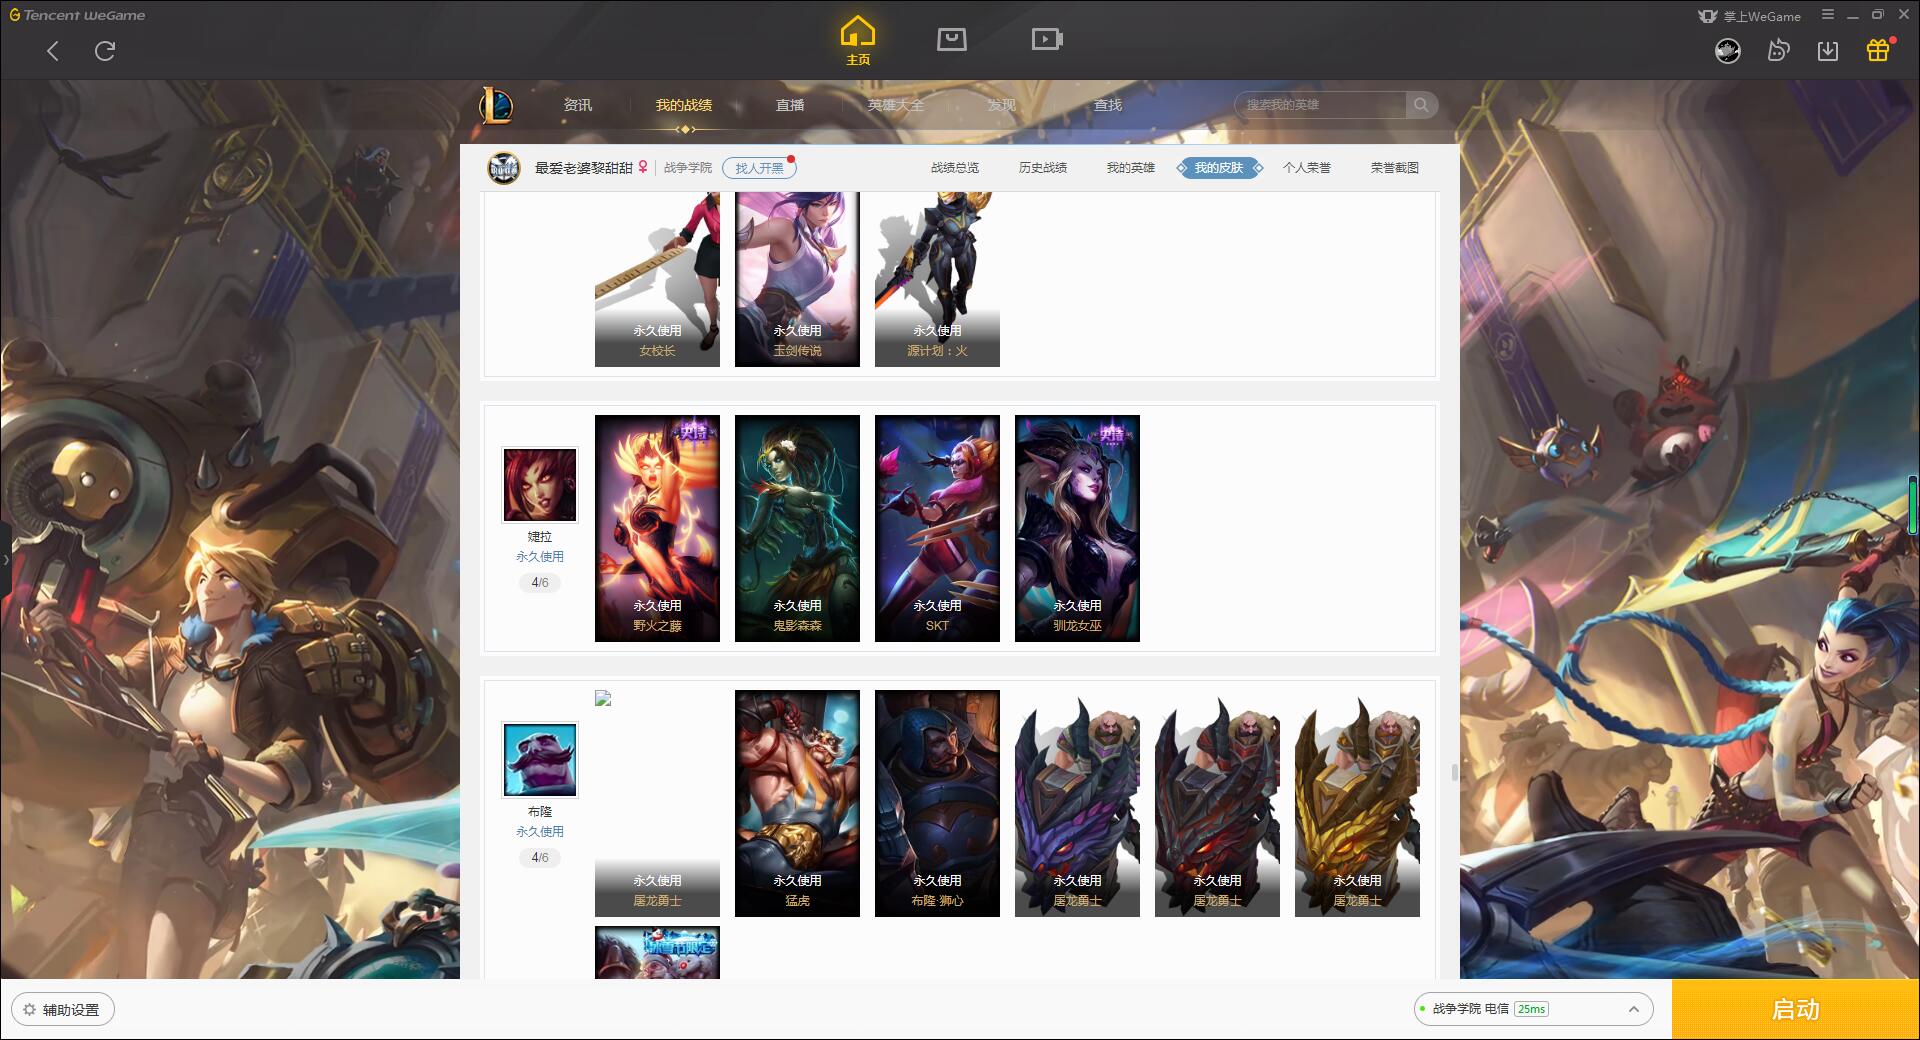The height and width of the screenshot is (1040, 1920).
Task: Click the 婕拉 champion portrait
Action: [540, 485]
